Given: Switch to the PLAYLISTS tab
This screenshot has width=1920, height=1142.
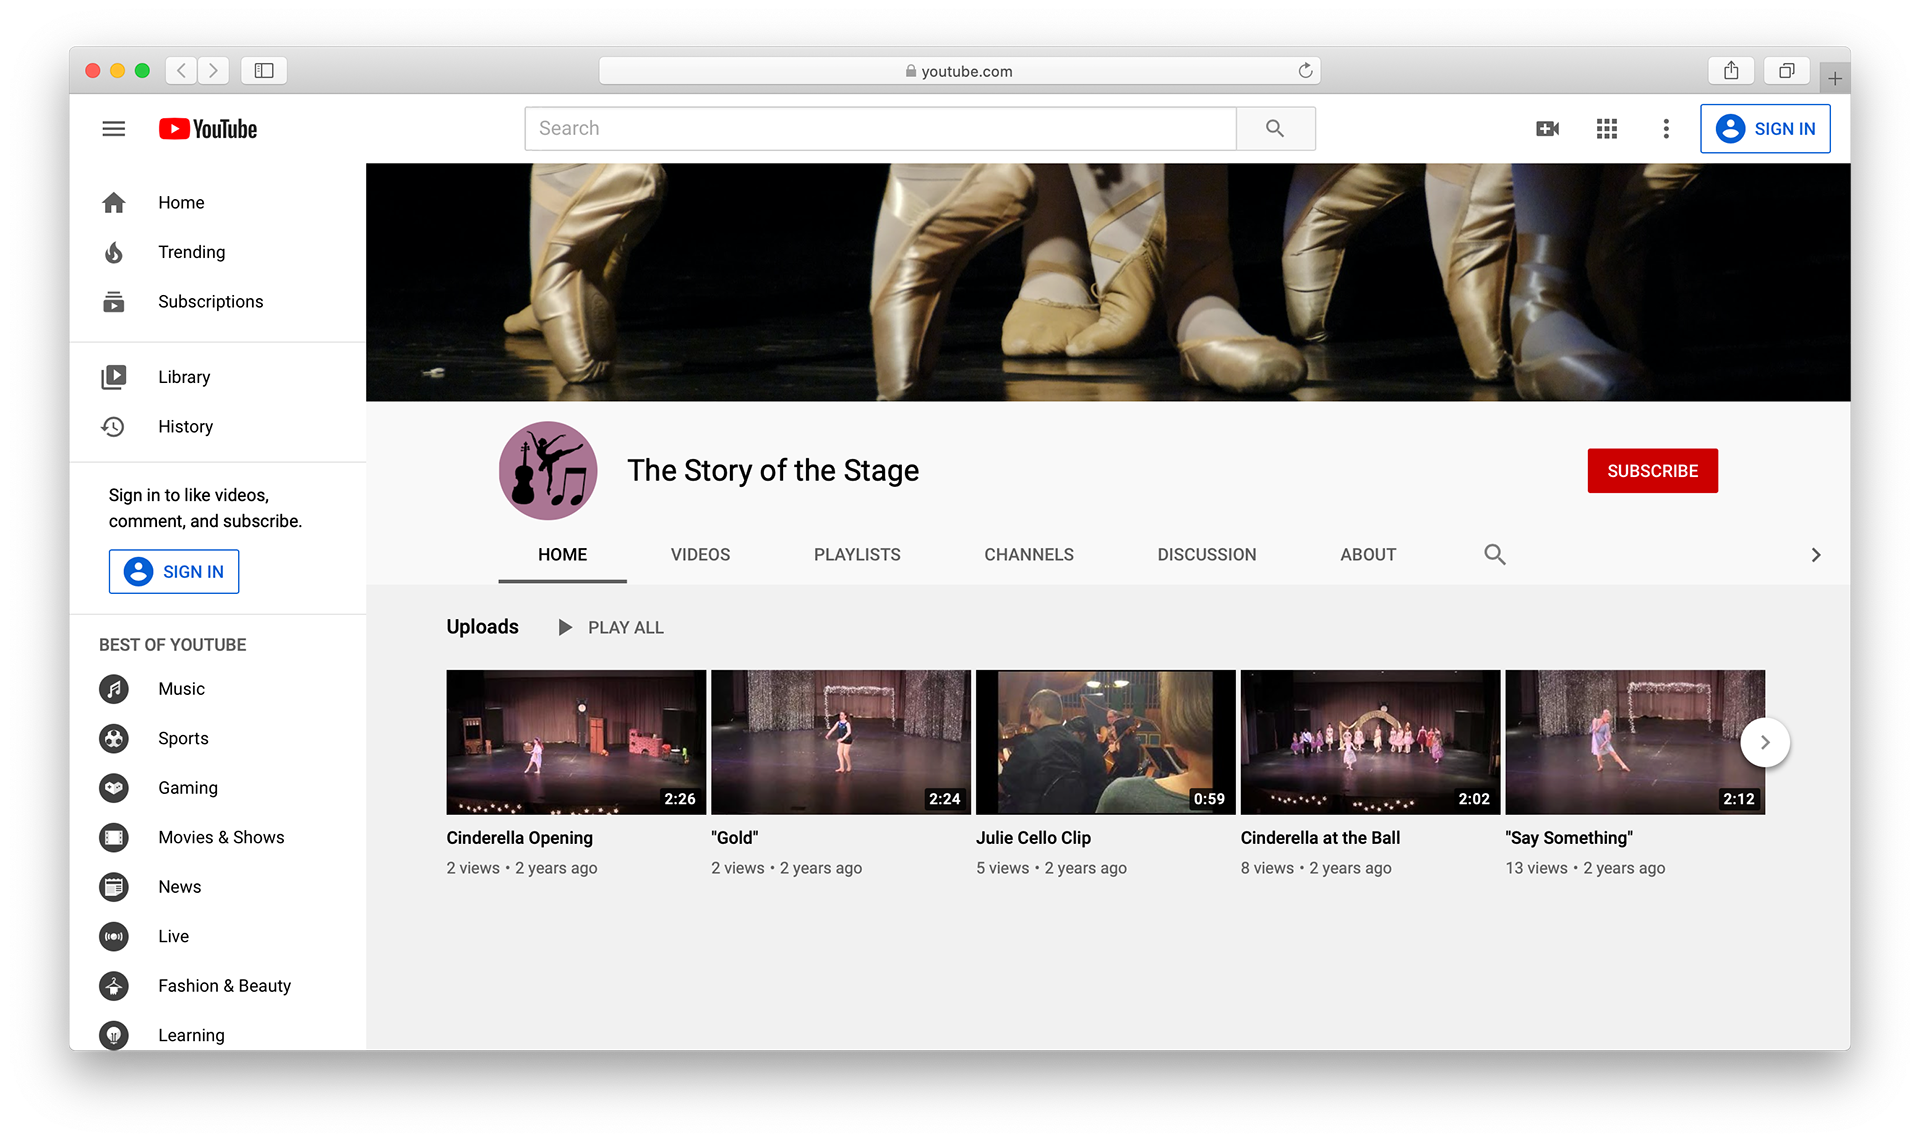Looking at the screenshot, I should click(x=857, y=554).
